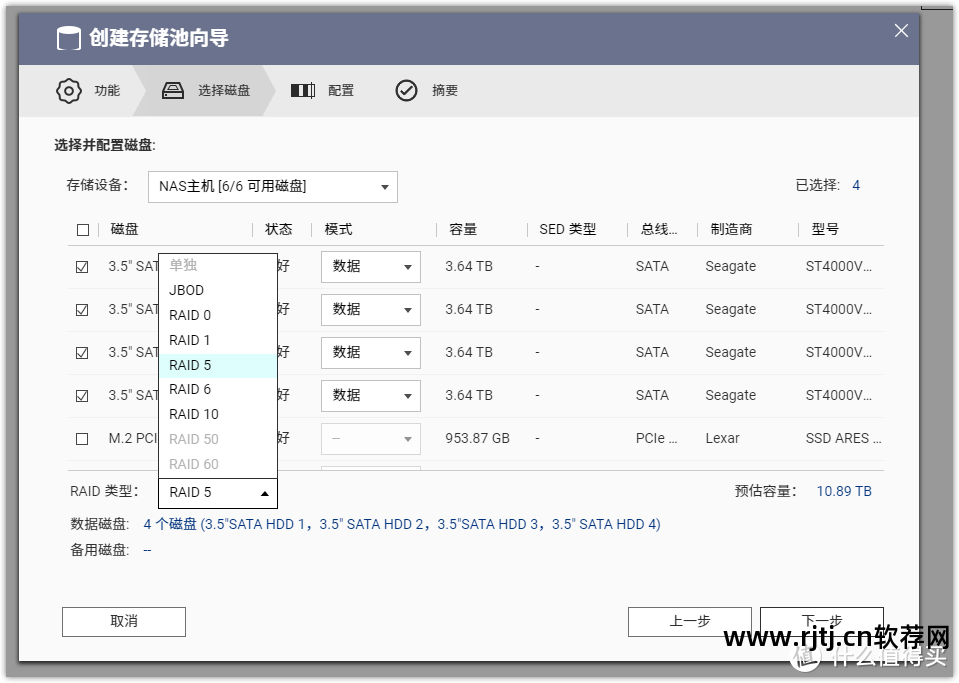Uncheck the fourth 3.5" SATA disk checkbox
This screenshot has width=959, height=683.
pyautogui.click(x=82, y=396)
